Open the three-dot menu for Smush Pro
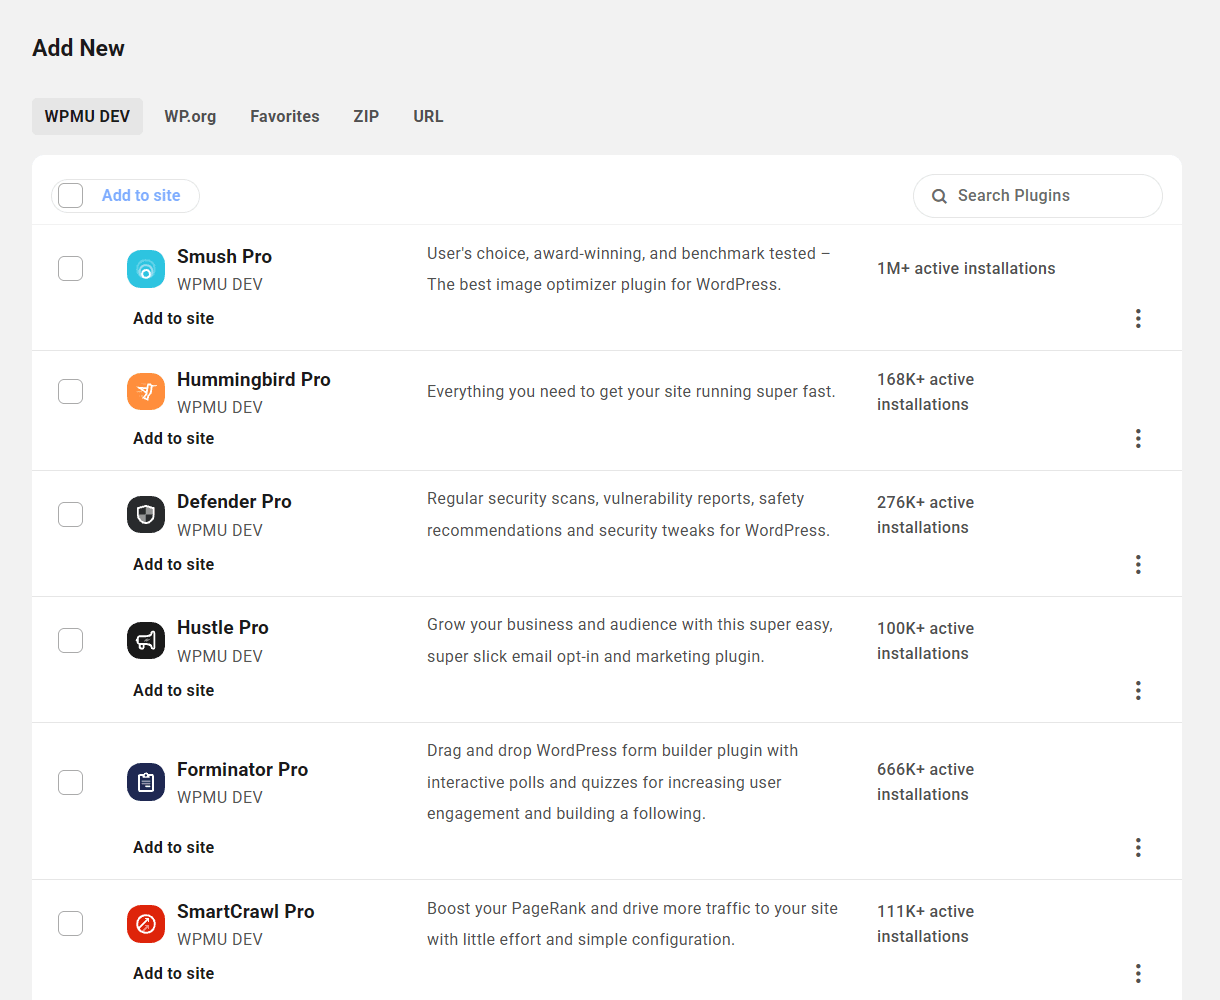Screen dimensions: 1220x1000 coord(1138,318)
